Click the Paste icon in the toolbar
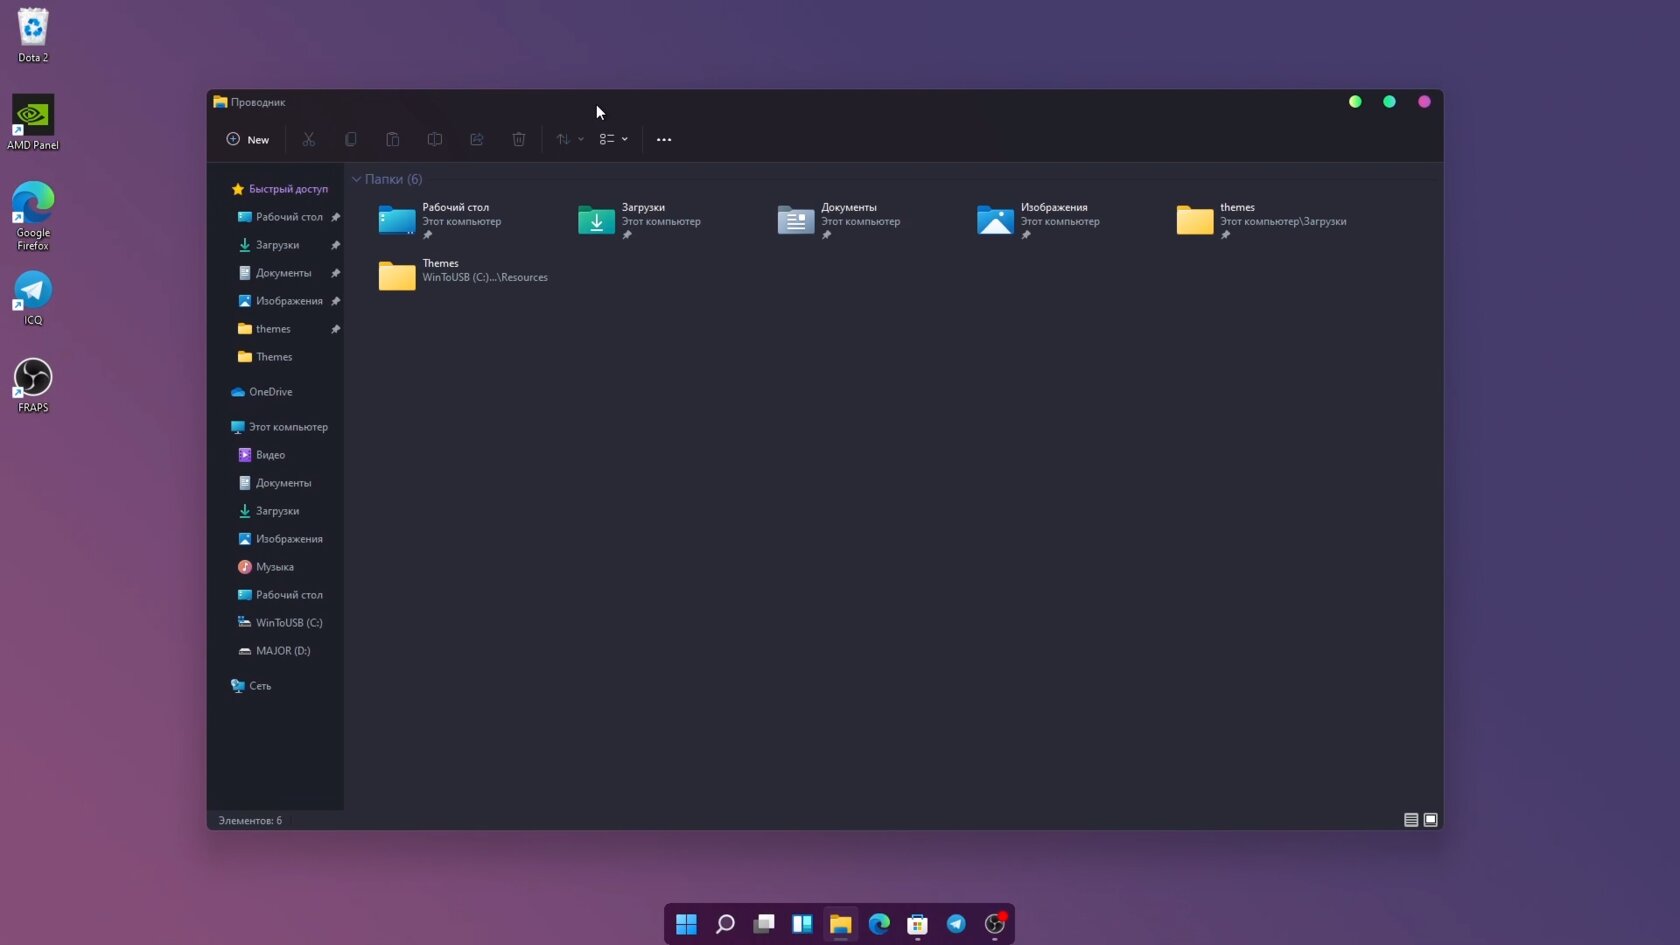1680x945 pixels. click(392, 139)
